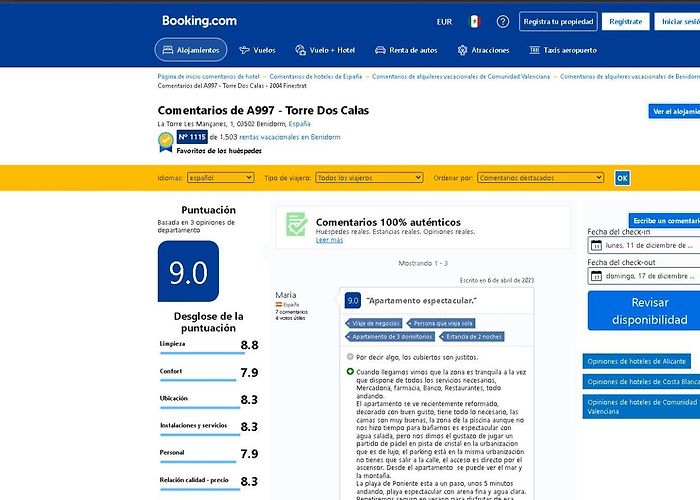Click the check-in date field
The height and width of the screenshot is (500, 700).
[644, 245]
